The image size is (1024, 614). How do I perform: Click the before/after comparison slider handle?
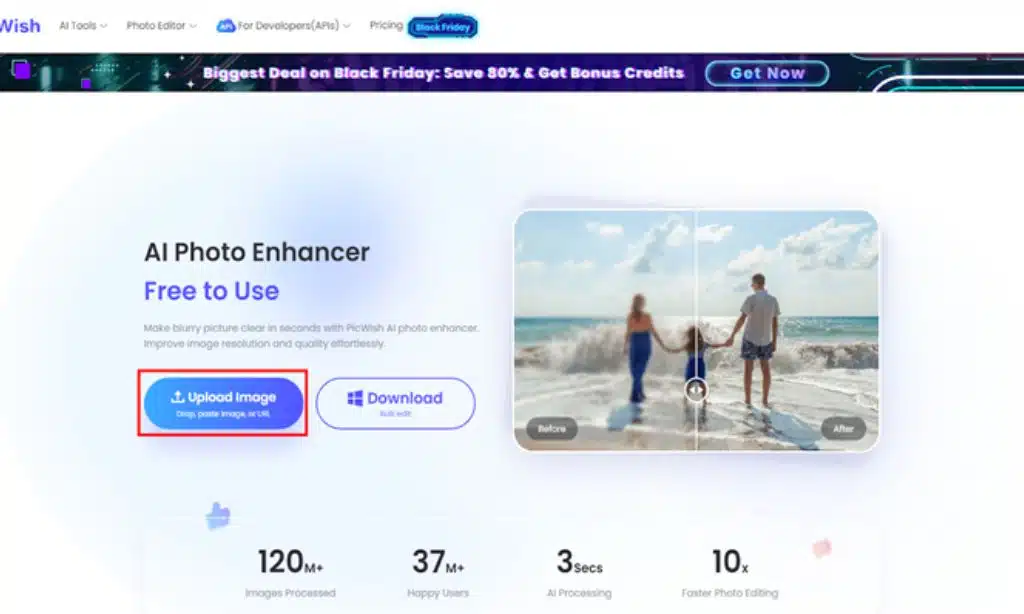click(x=696, y=390)
